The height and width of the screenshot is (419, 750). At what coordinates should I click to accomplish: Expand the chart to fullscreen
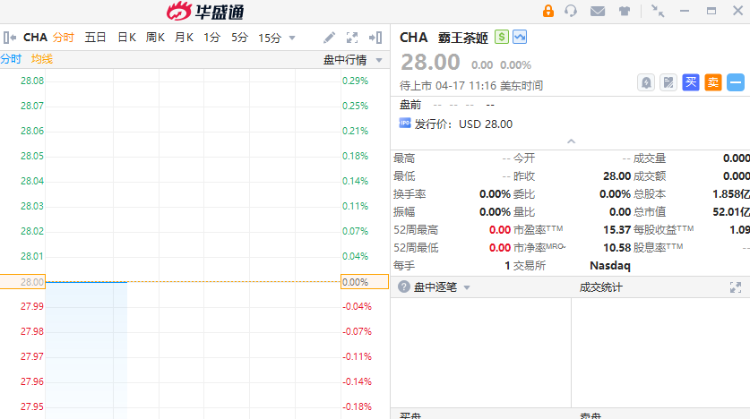[352, 37]
